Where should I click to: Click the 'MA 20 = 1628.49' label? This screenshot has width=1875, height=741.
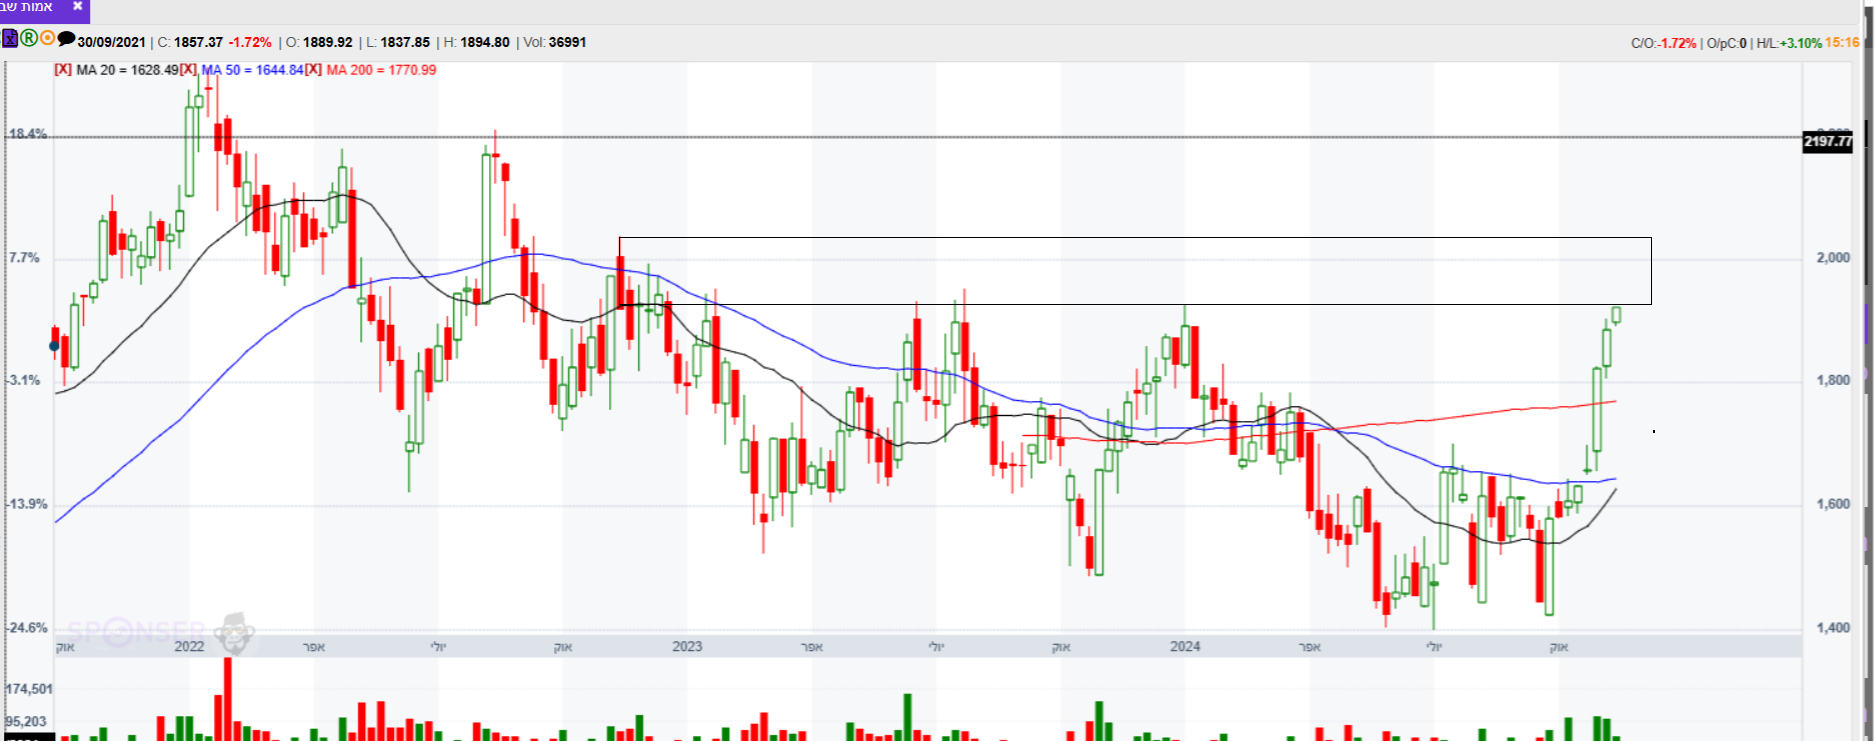click(x=127, y=70)
